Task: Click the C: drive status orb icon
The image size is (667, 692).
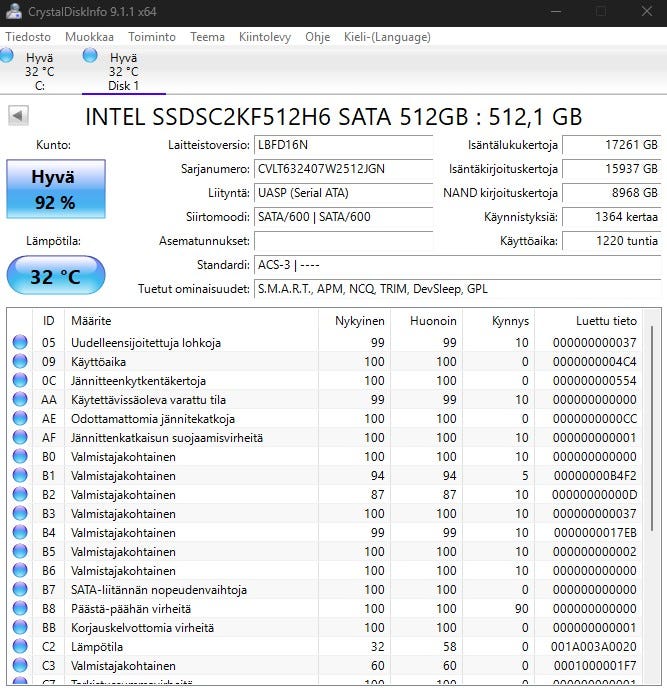Action: (7, 56)
